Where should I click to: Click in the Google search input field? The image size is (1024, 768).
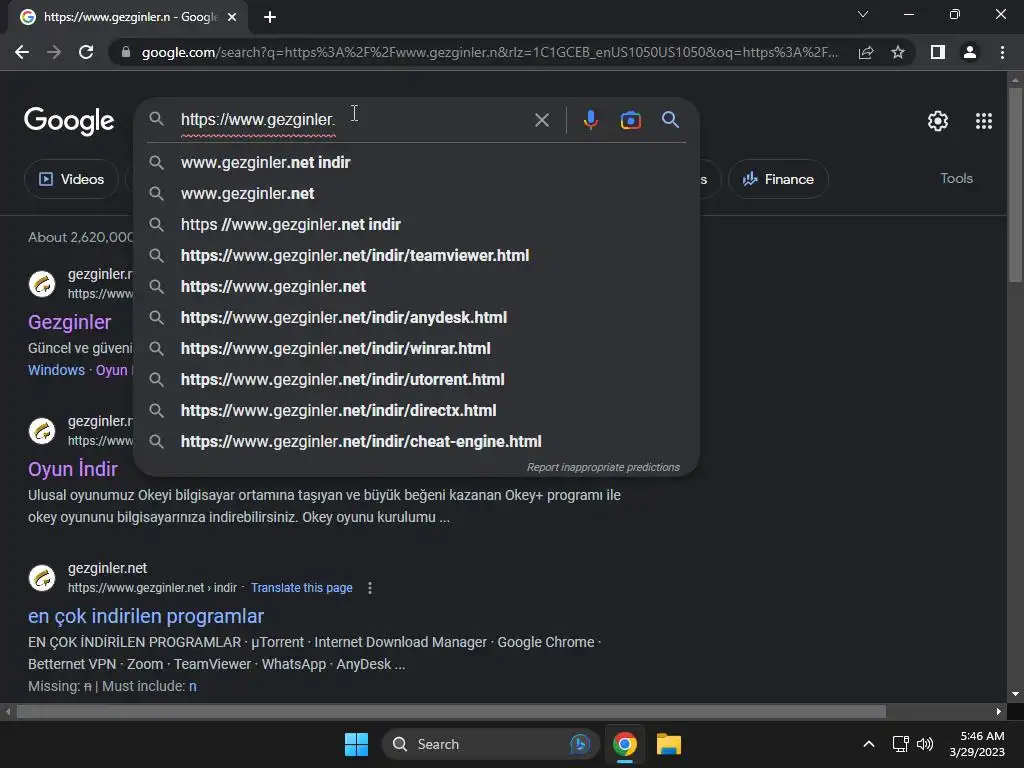coord(353,120)
